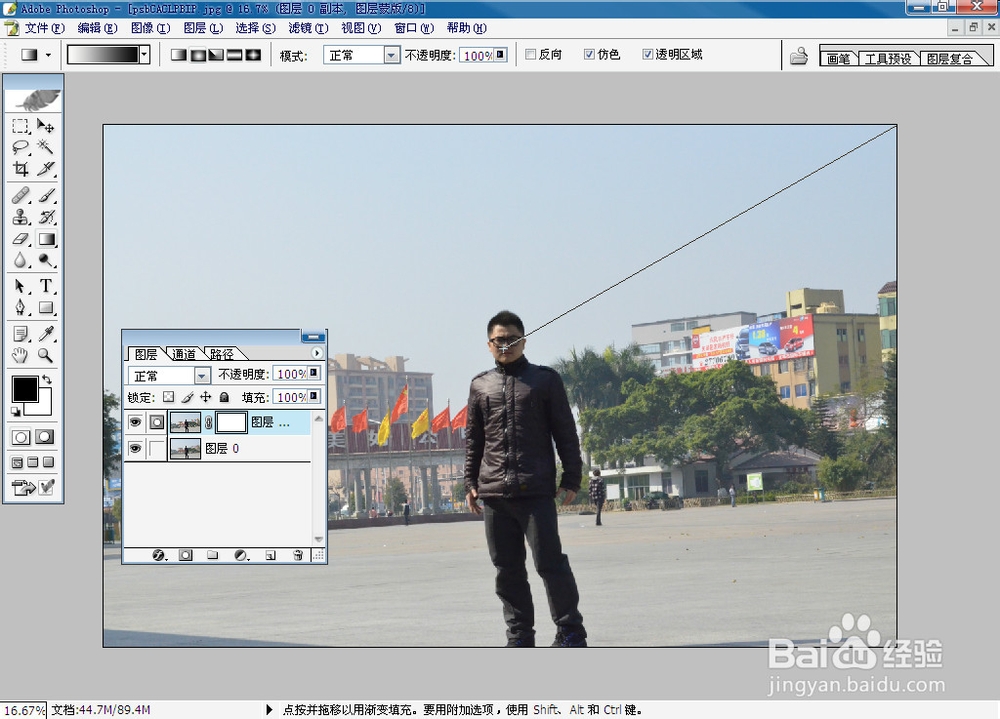Open the layer fill slider arrow
Screen dimensions: 1000x719
(314, 397)
